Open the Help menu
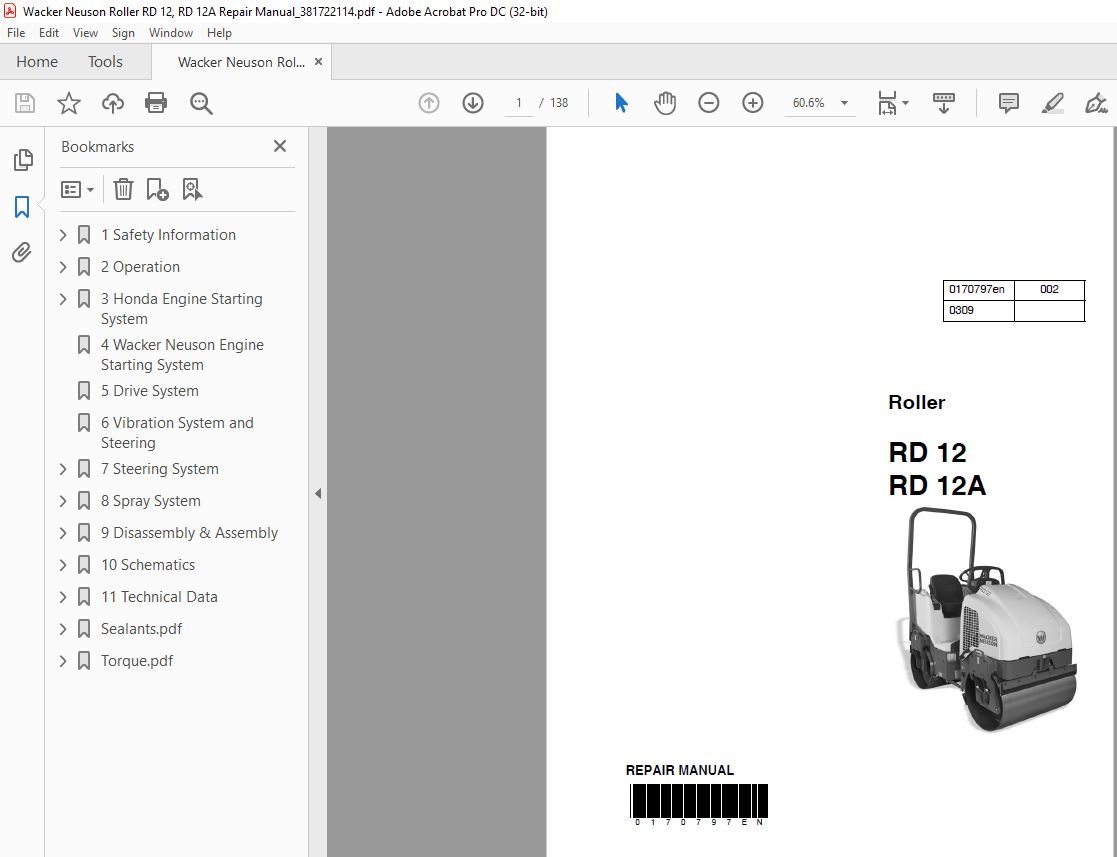This screenshot has width=1117, height=857. (219, 33)
